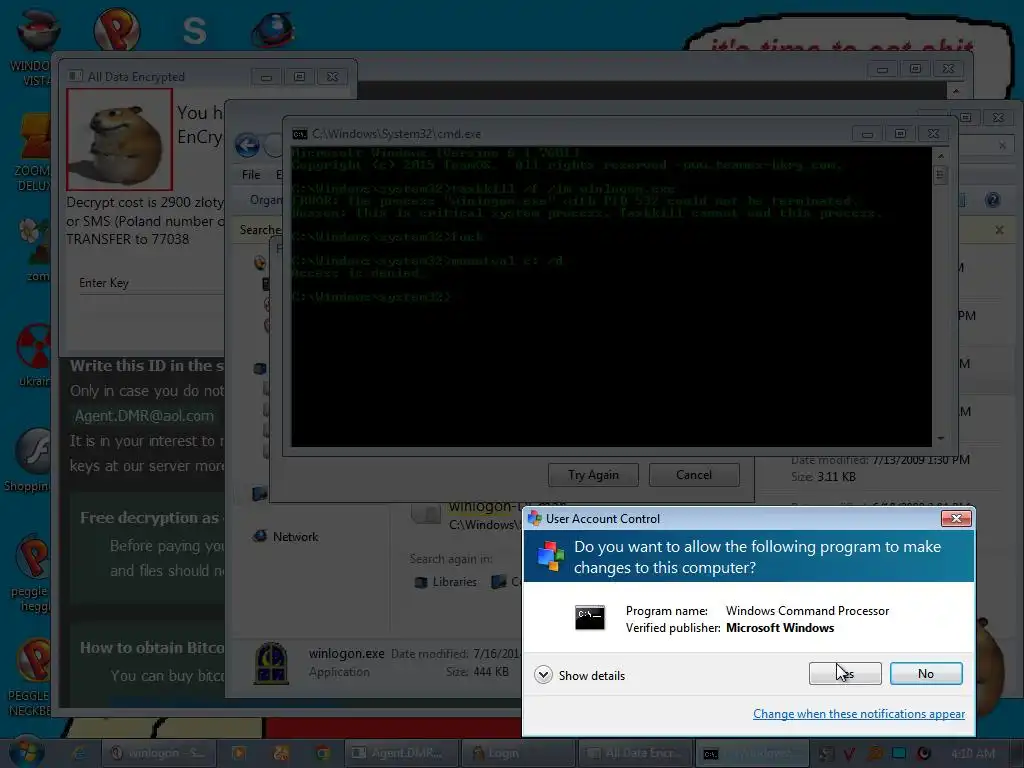This screenshot has height=768, width=1024.
Task: Click the Windows Command Processor program icon
Action: tap(589, 618)
